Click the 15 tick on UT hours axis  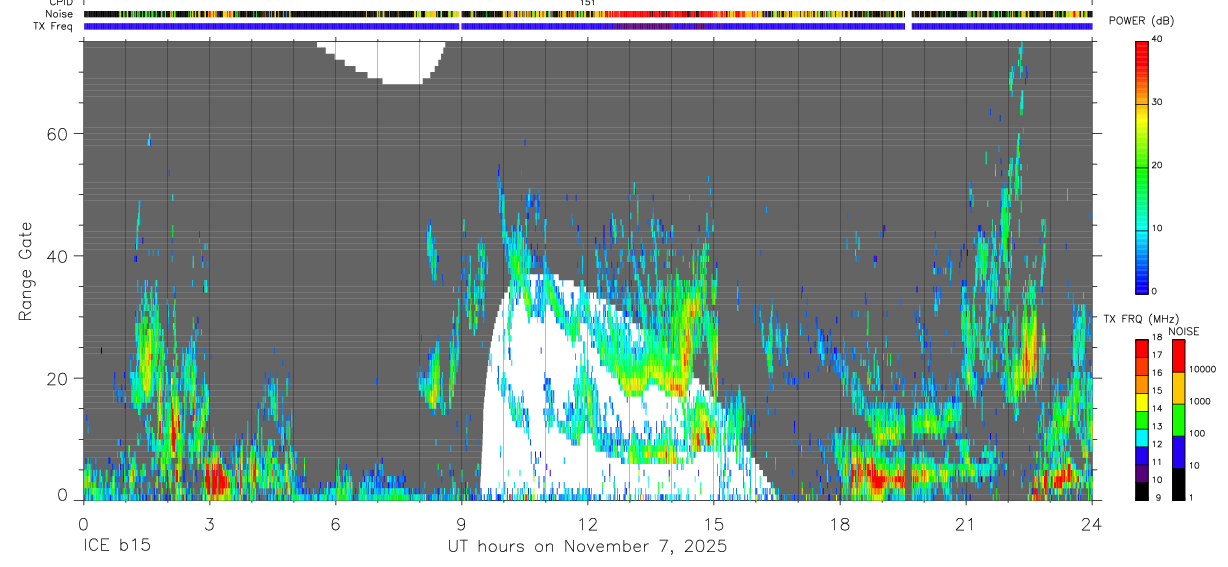(714, 524)
